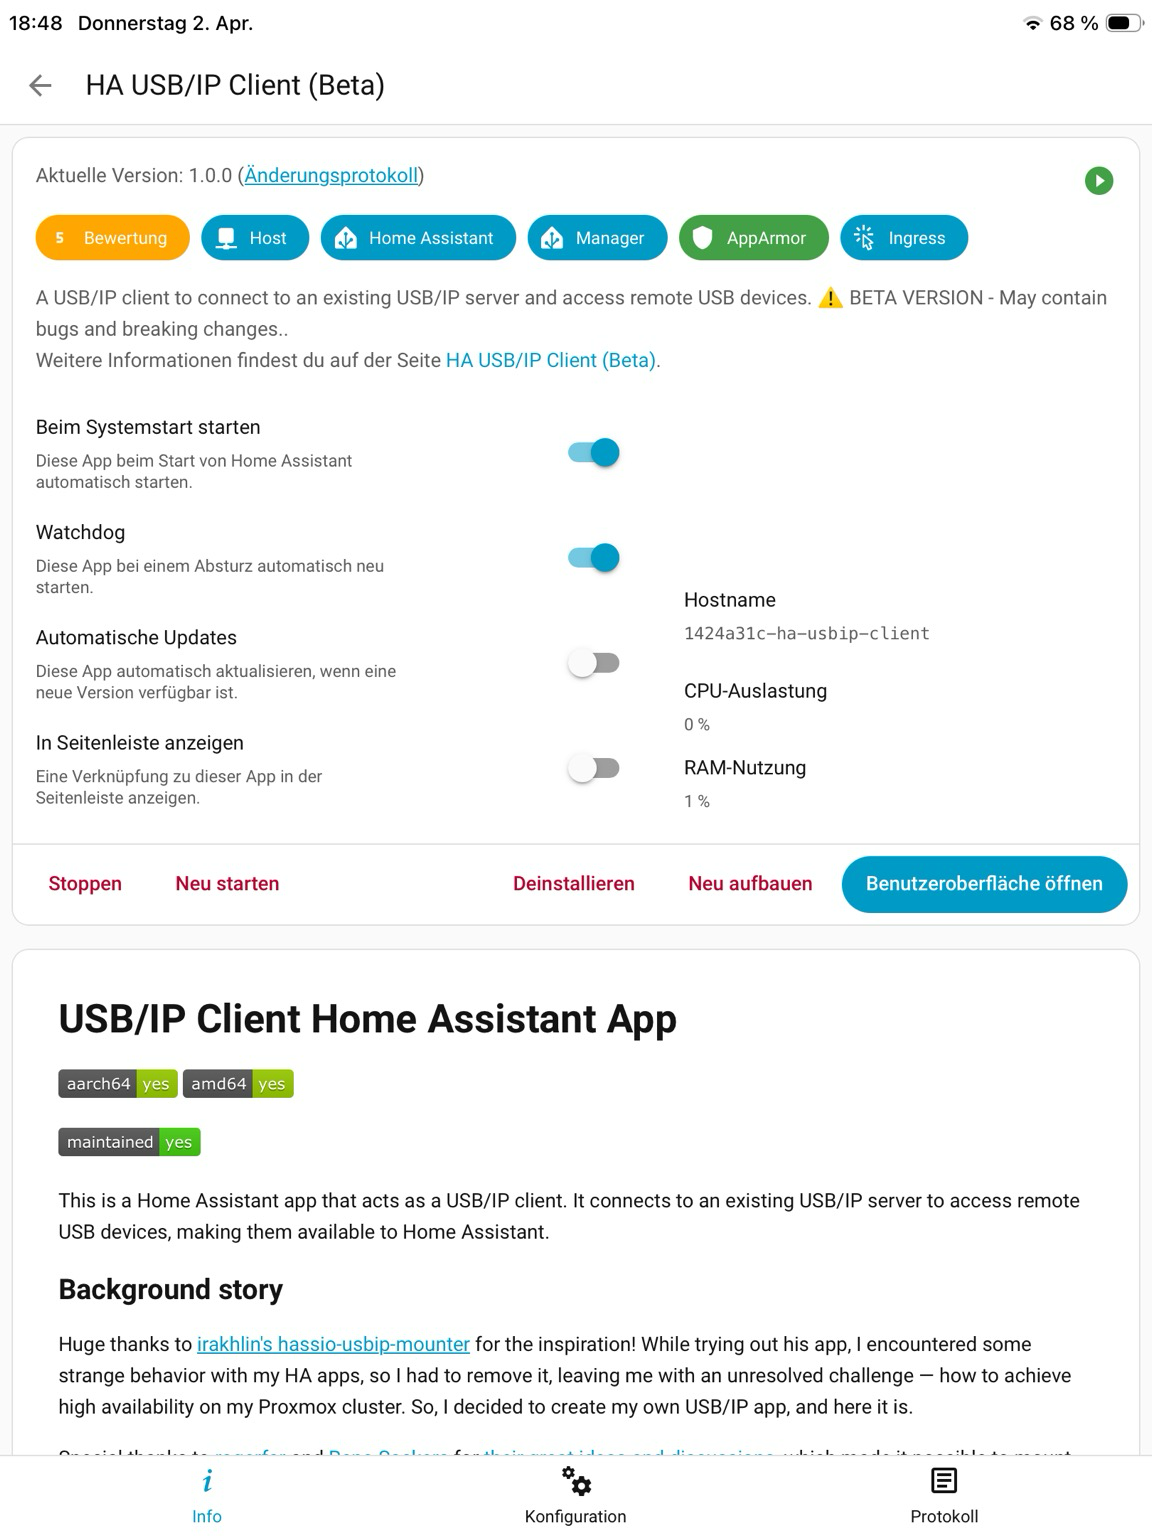Tap the orange Bewertung rating chip
Screen dimensions: 1152x1536
tap(112, 238)
